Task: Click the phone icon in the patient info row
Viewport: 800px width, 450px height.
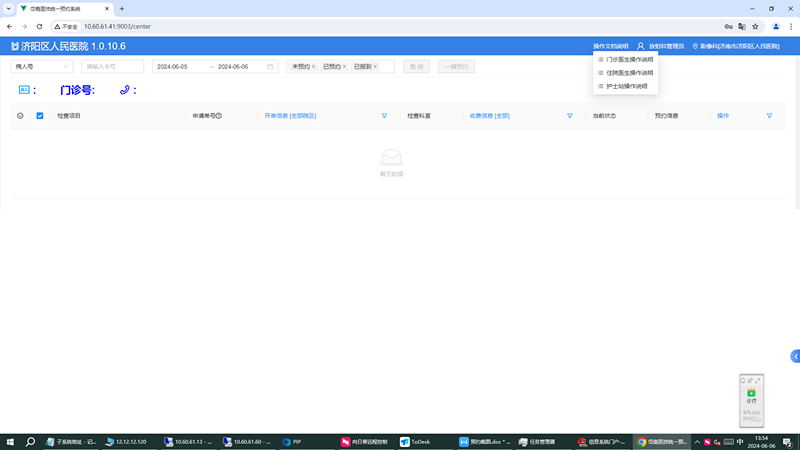Action: [x=125, y=90]
